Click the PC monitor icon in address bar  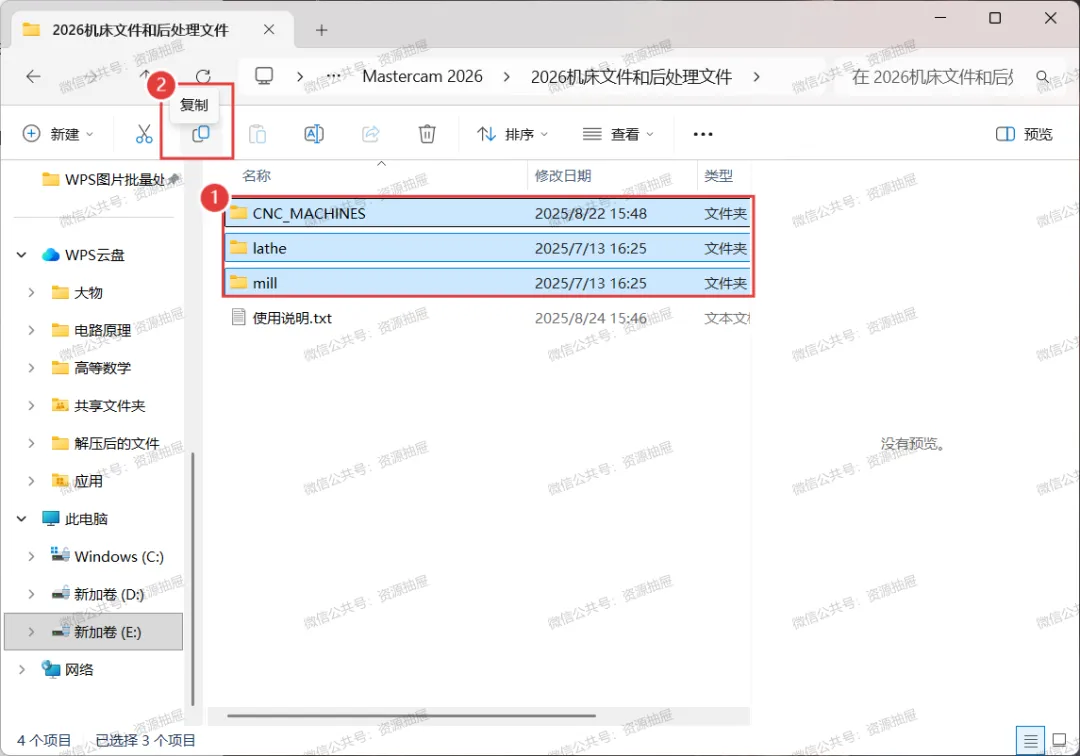(264, 76)
